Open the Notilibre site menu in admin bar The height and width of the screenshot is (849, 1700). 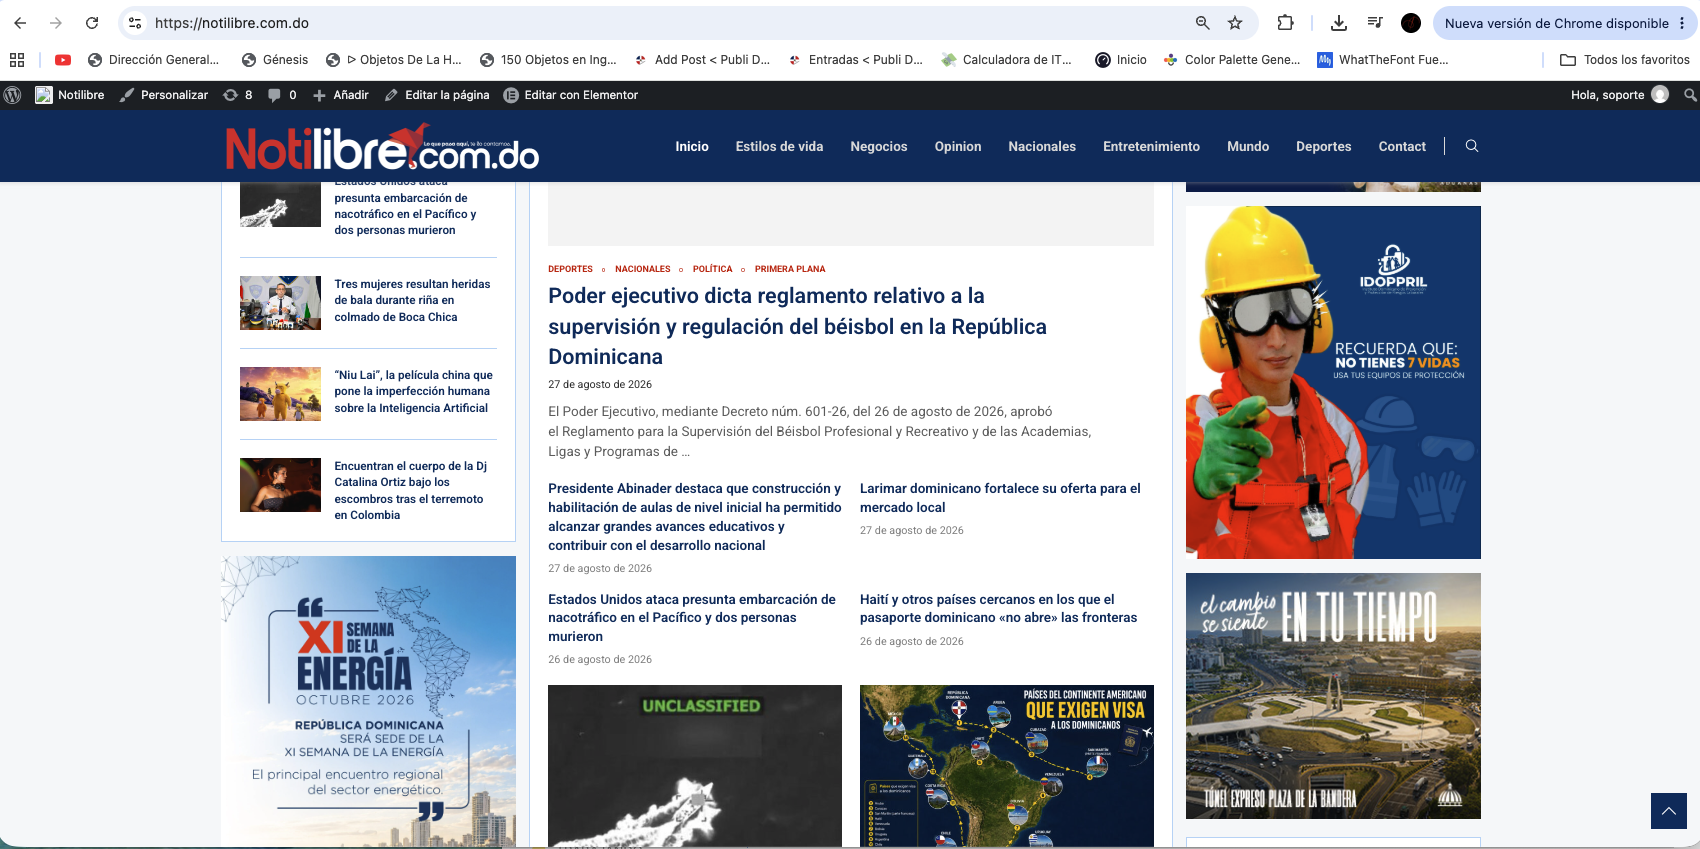pyautogui.click(x=70, y=95)
